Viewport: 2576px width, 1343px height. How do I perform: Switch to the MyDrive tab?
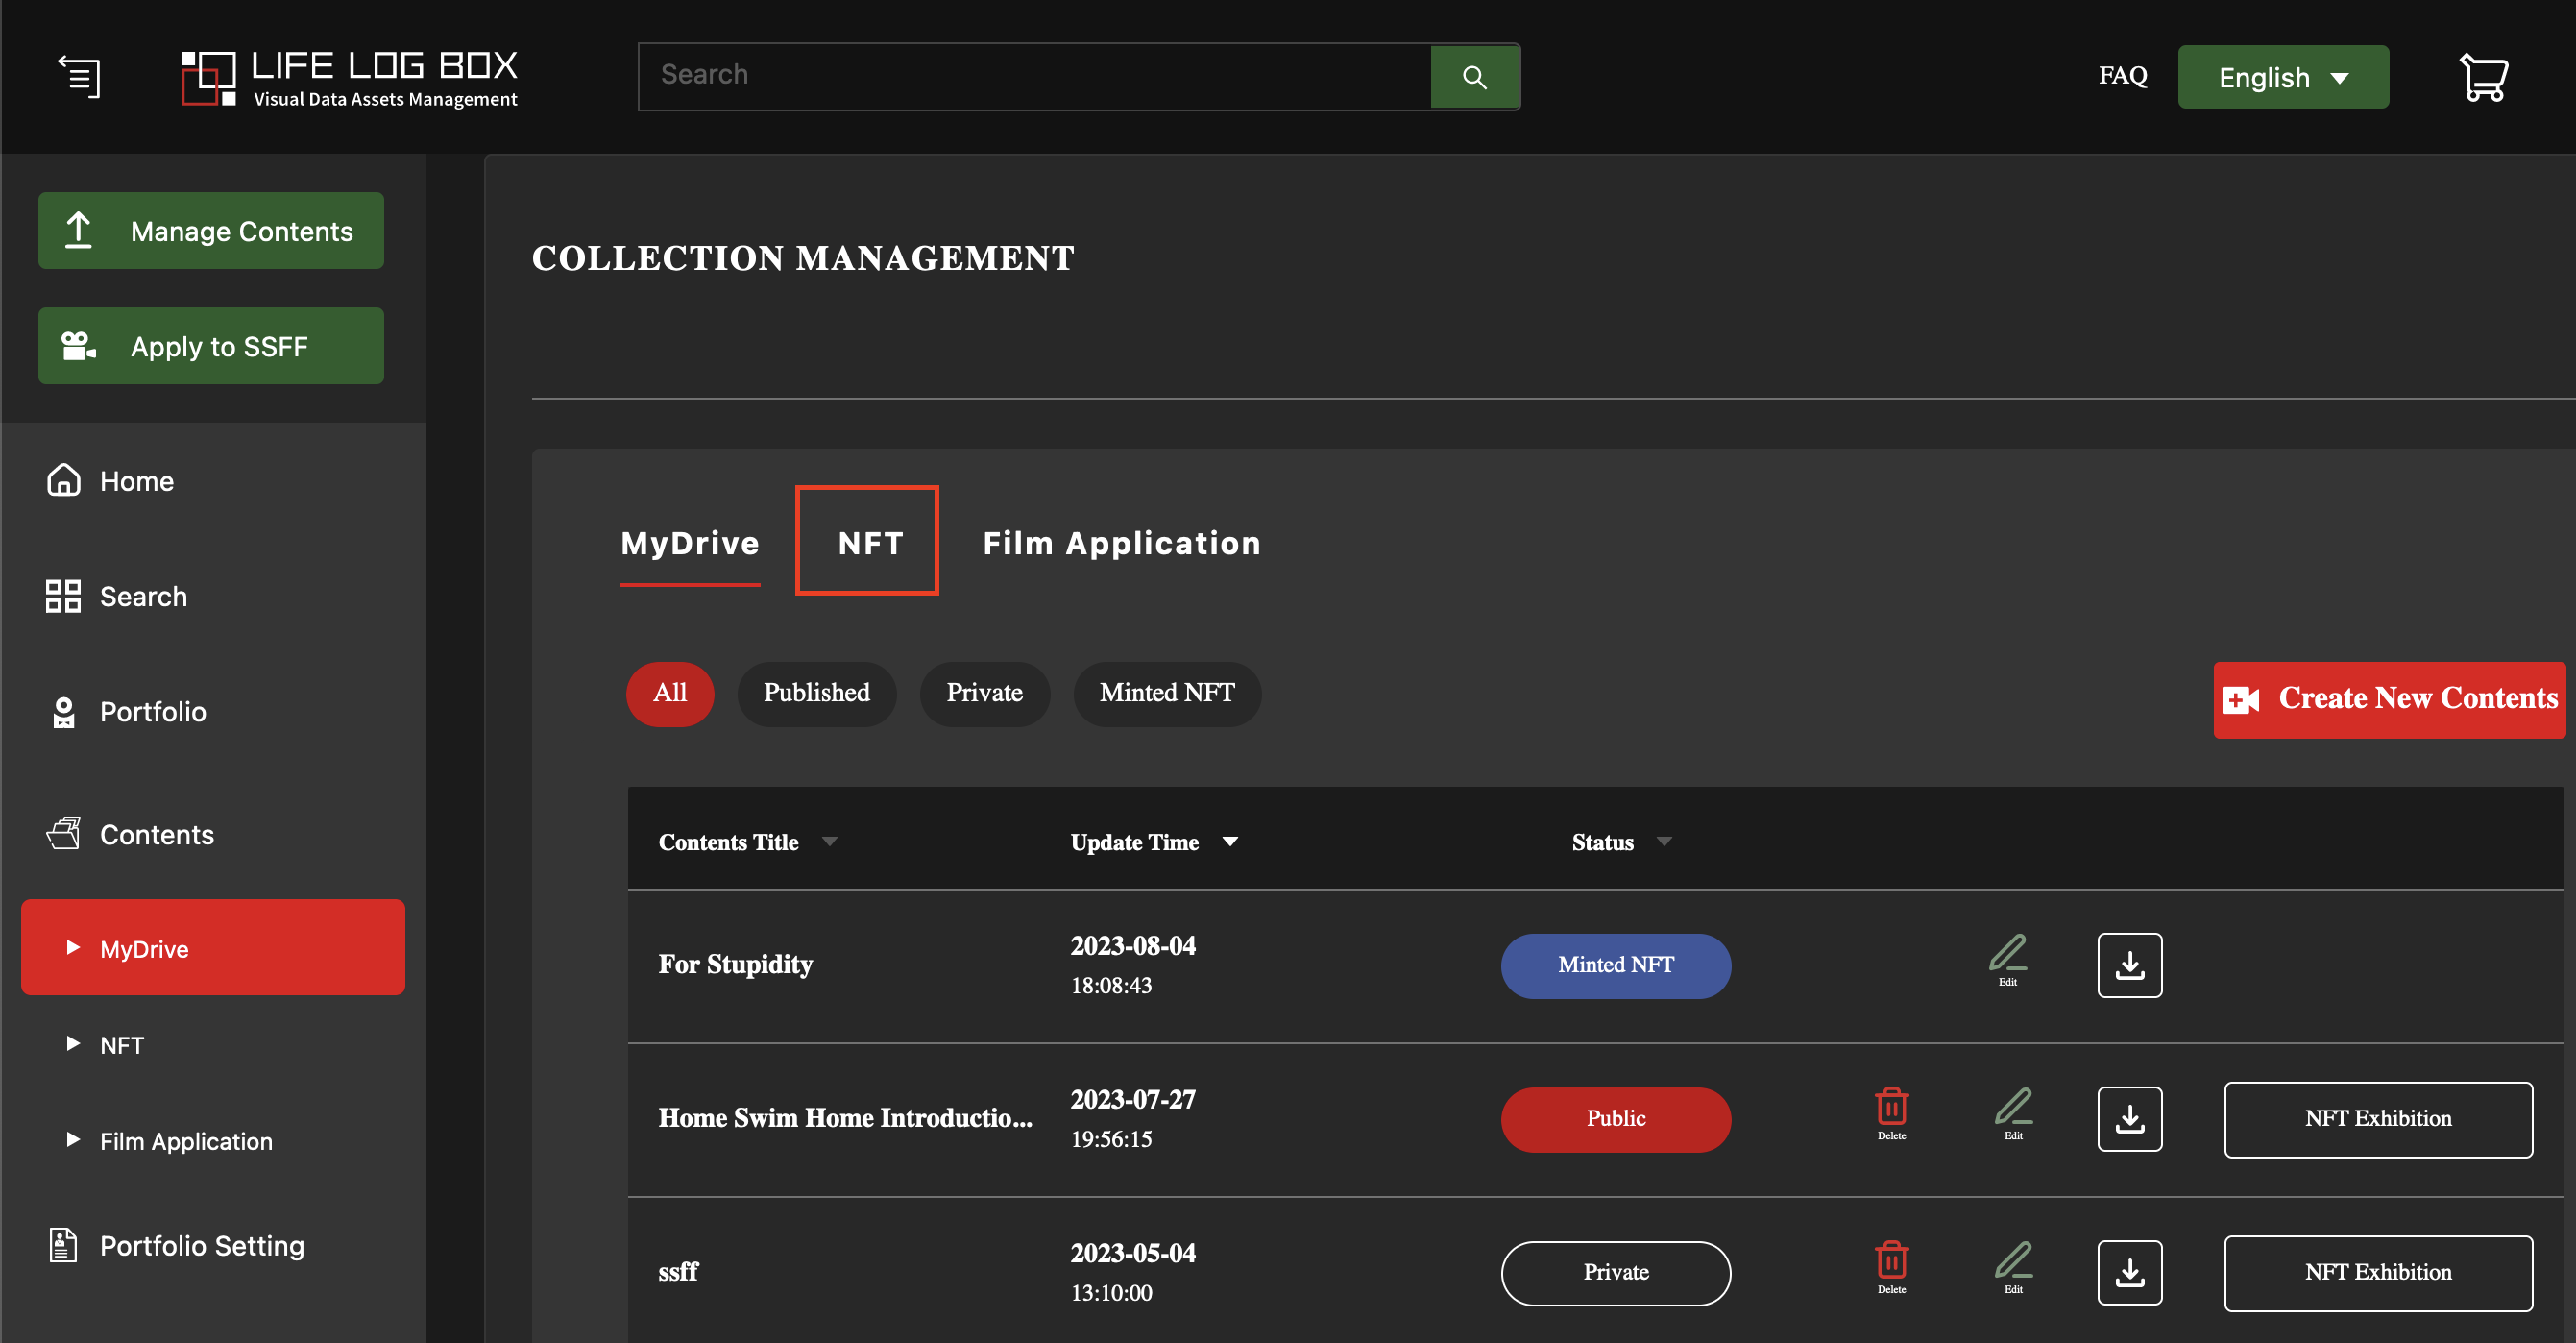690,544
